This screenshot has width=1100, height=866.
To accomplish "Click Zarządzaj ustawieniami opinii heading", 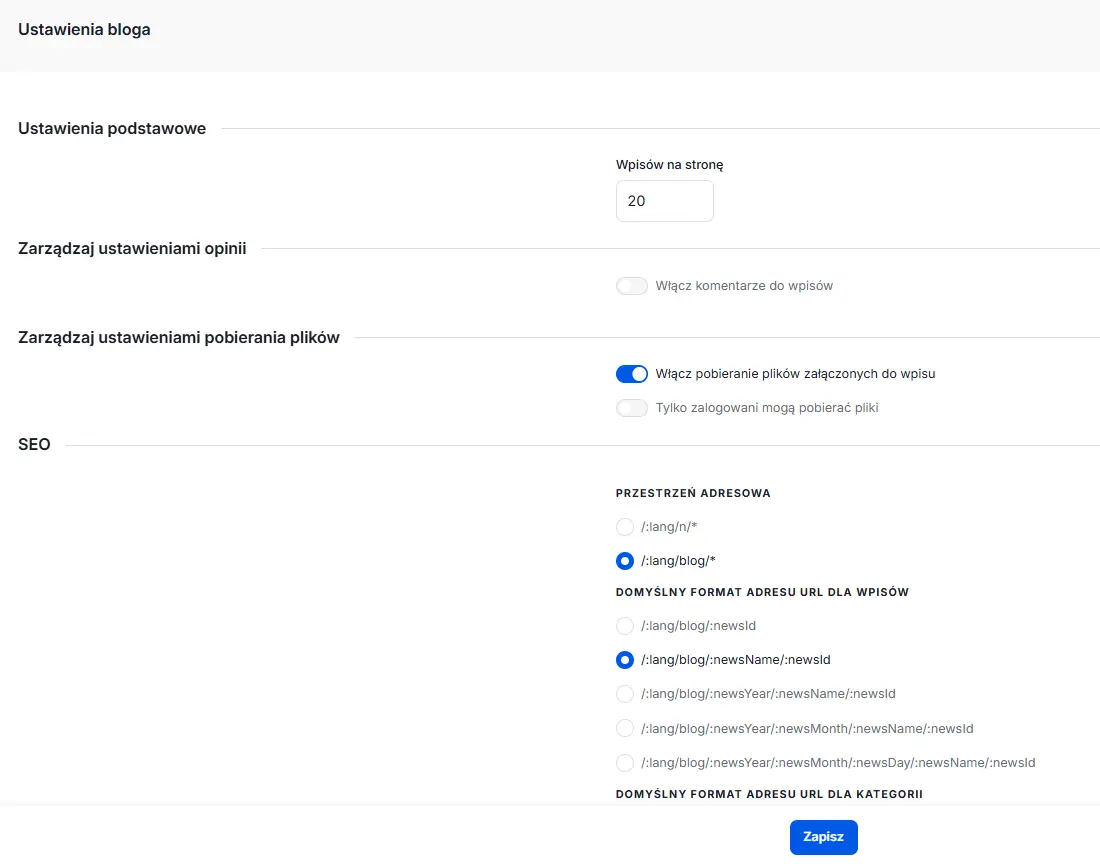I will (132, 248).
